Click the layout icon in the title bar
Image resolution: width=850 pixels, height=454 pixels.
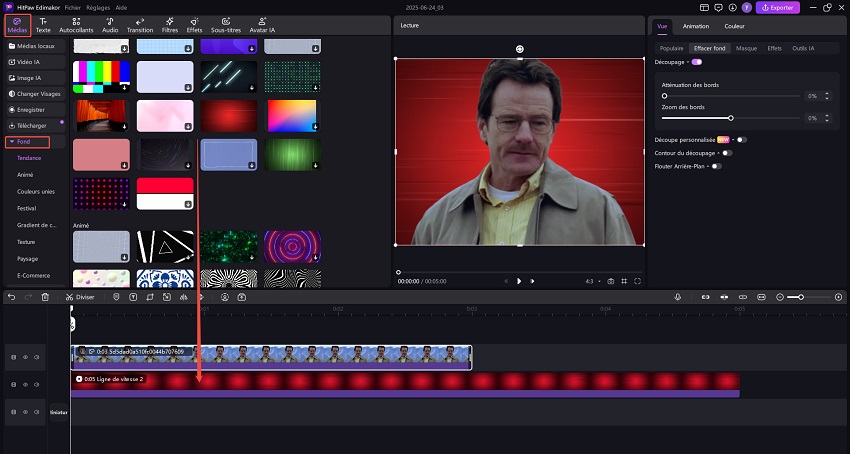[704, 8]
